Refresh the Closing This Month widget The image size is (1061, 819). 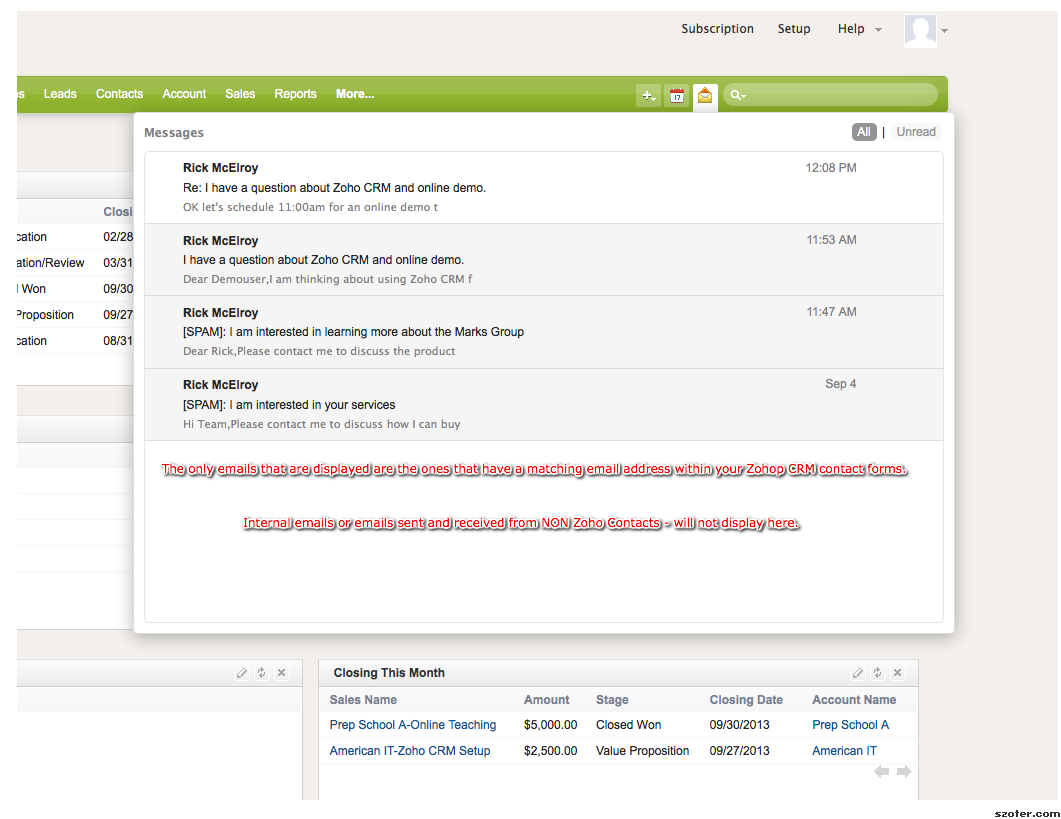878,673
